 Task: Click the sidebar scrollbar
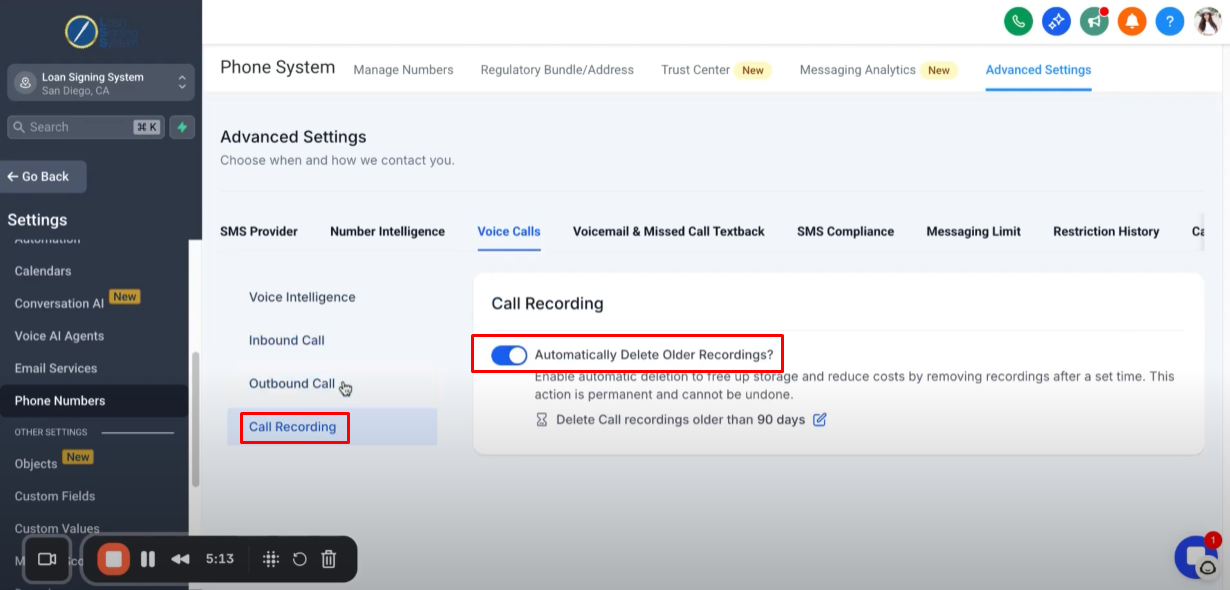click(195, 420)
